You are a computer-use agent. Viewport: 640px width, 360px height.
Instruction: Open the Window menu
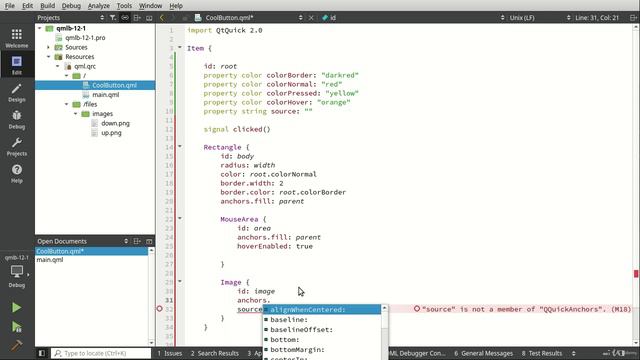point(150,6)
